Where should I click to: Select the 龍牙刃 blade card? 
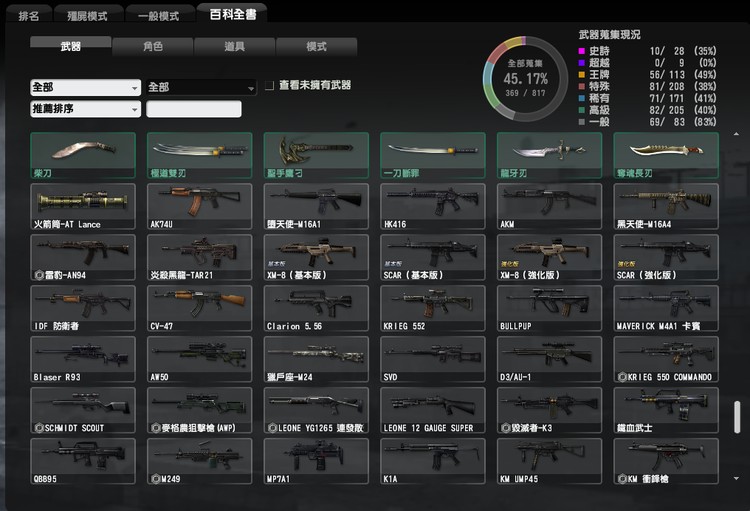click(x=550, y=156)
